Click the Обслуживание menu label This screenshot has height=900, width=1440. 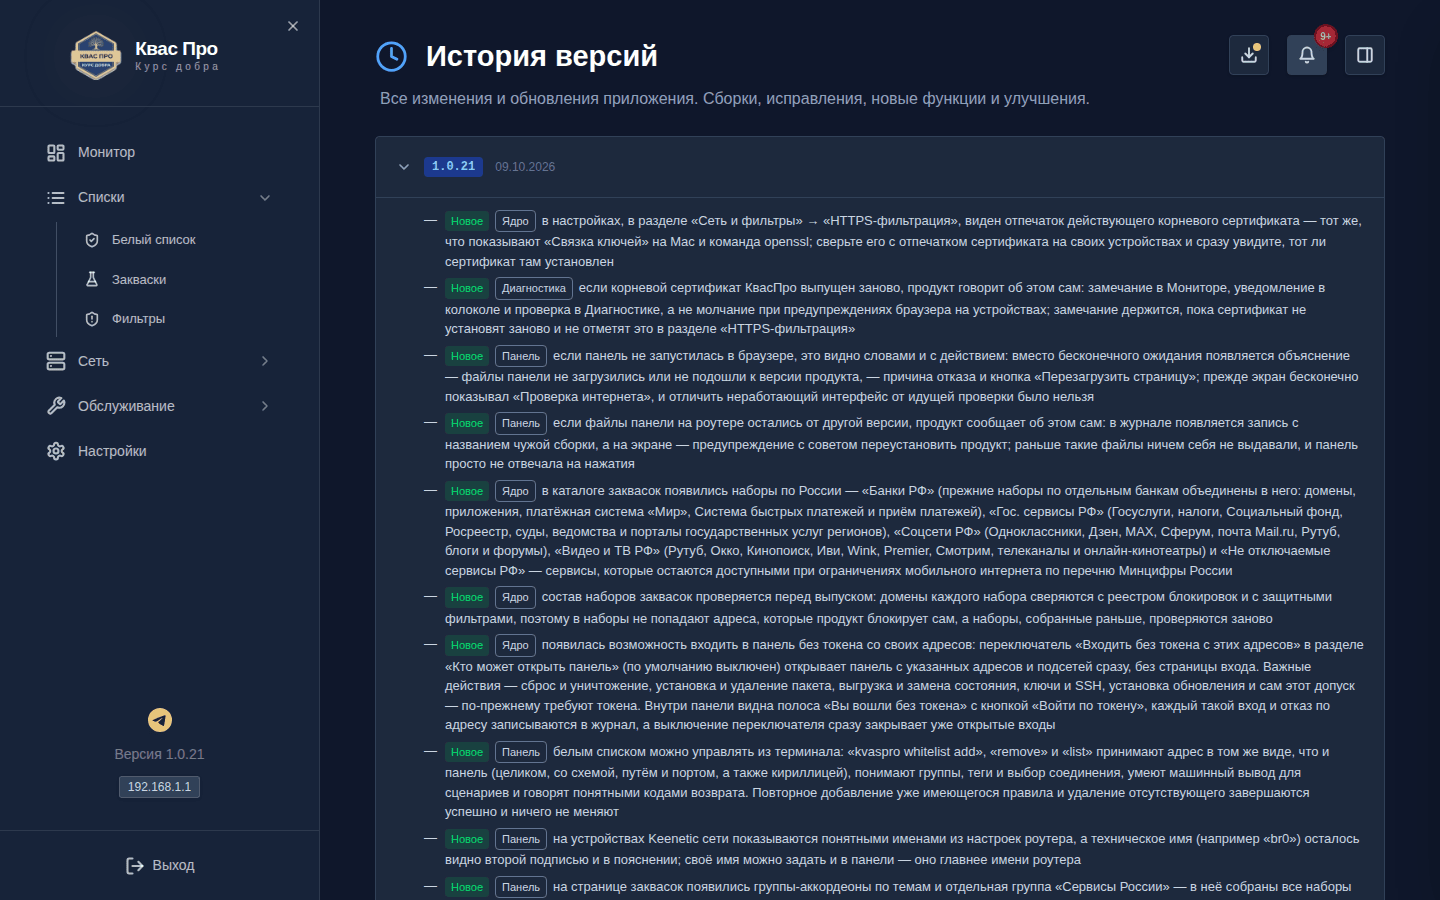pyautogui.click(x=126, y=406)
